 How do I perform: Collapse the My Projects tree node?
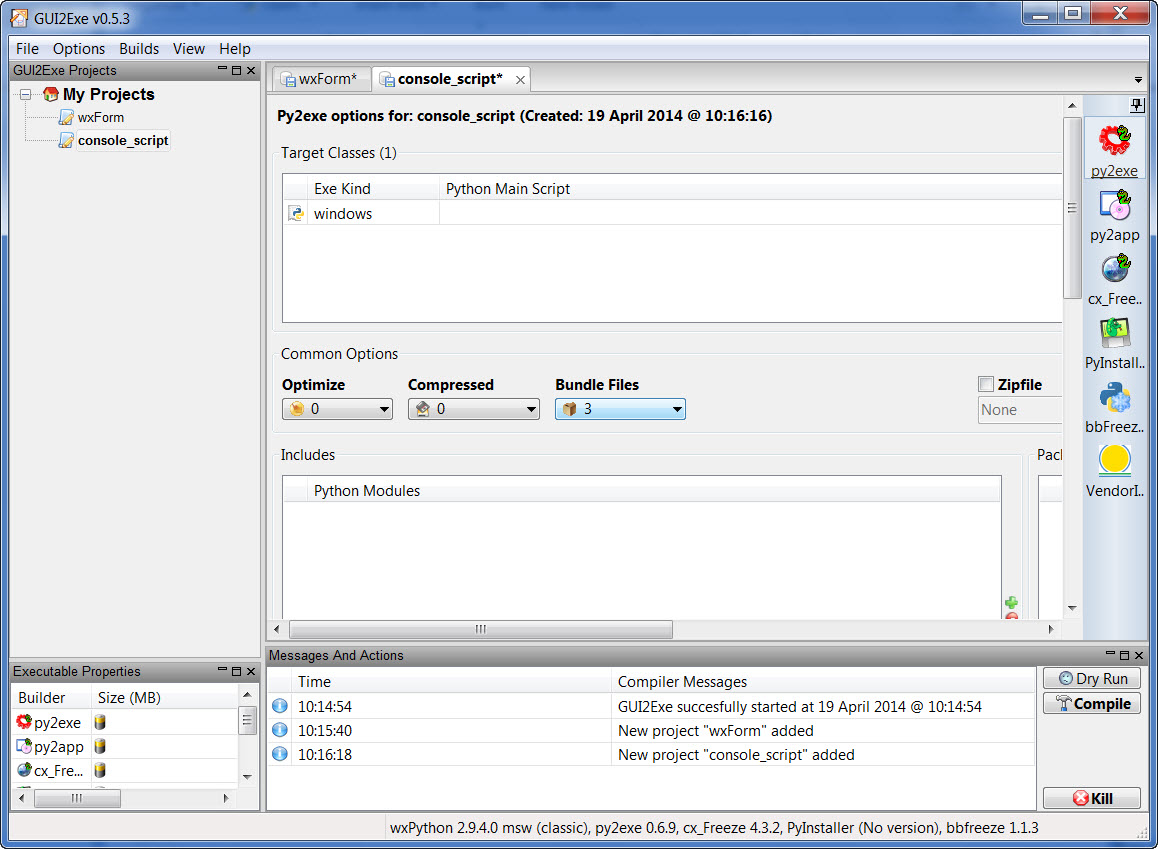pyautogui.click(x=26, y=95)
